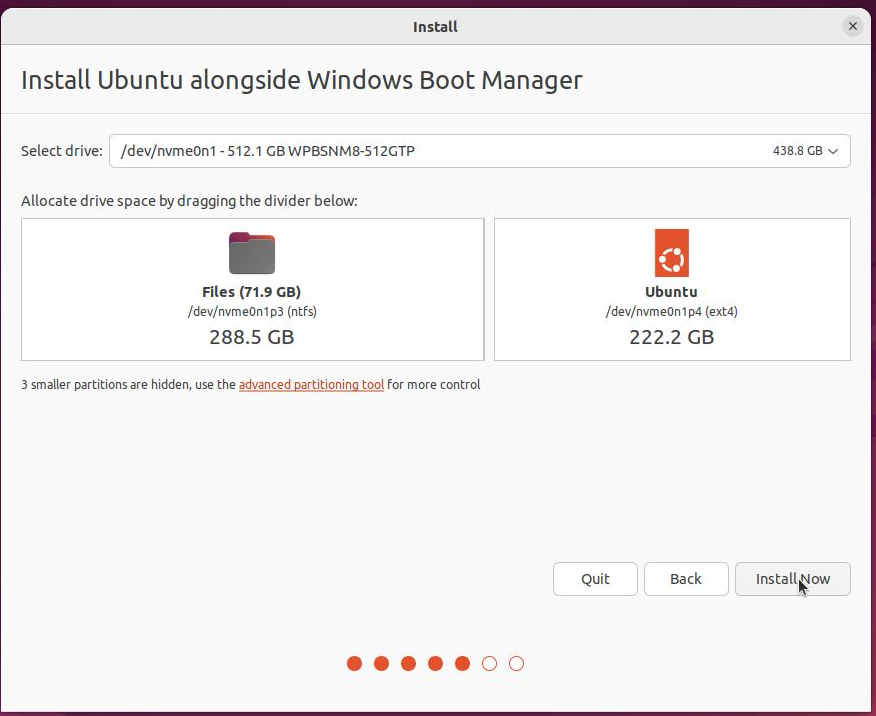Click the /dev/nvme0n1p3 (ntfs) partition label

click(x=252, y=311)
